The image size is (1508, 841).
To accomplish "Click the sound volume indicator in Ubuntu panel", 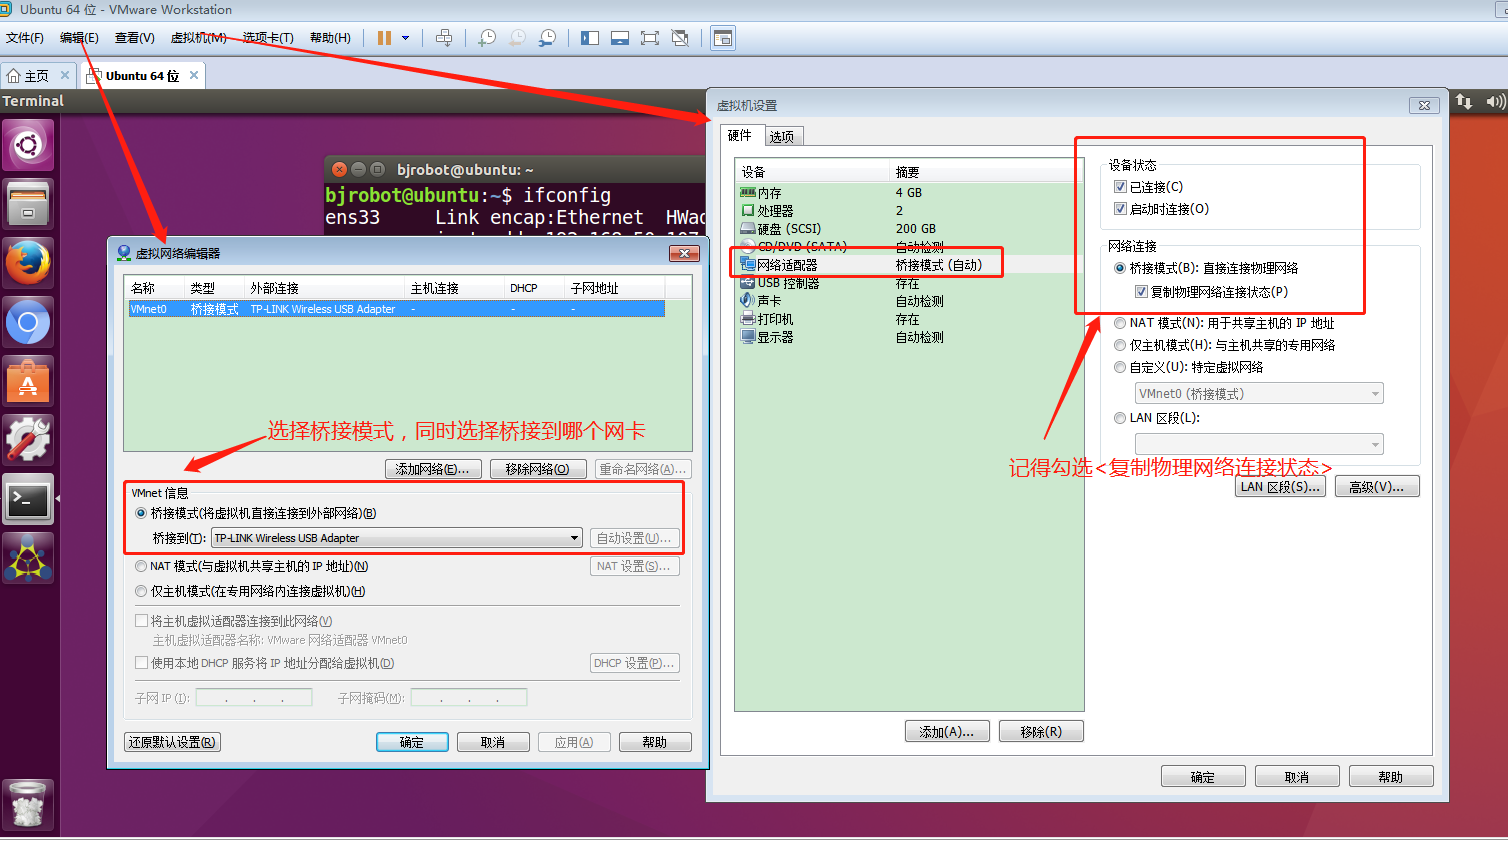I will click(x=1495, y=101).
